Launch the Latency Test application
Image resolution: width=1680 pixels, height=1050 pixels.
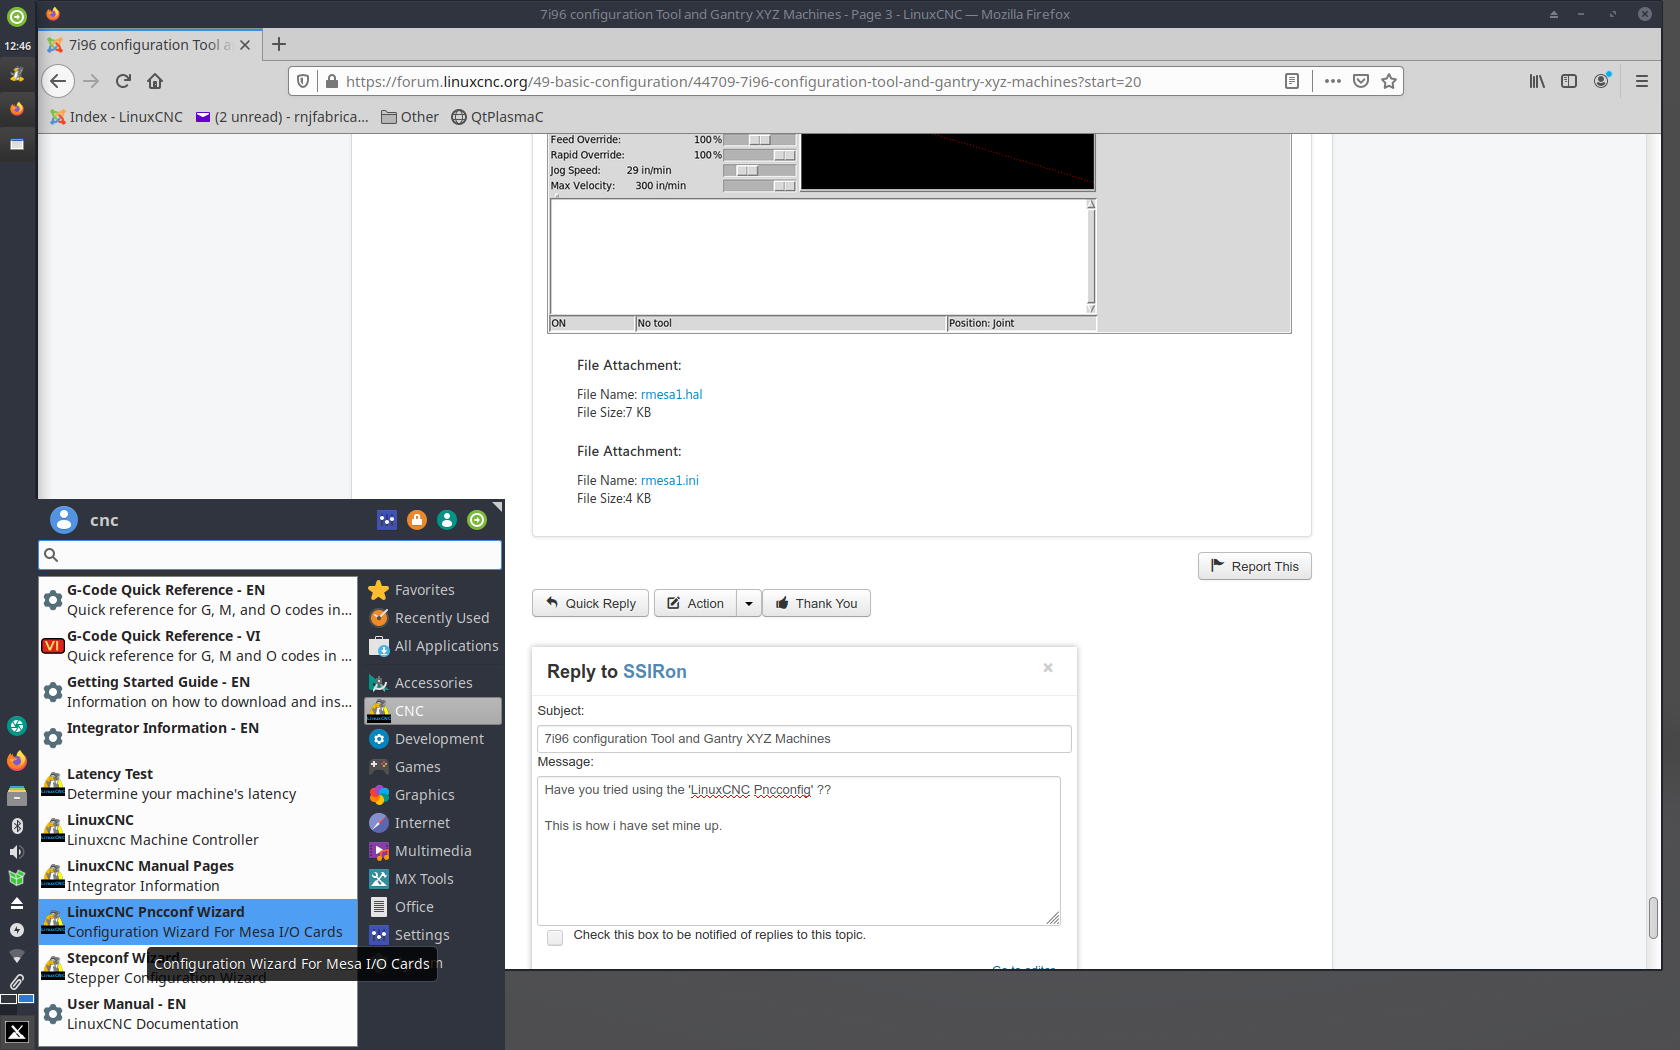(198, 784)
